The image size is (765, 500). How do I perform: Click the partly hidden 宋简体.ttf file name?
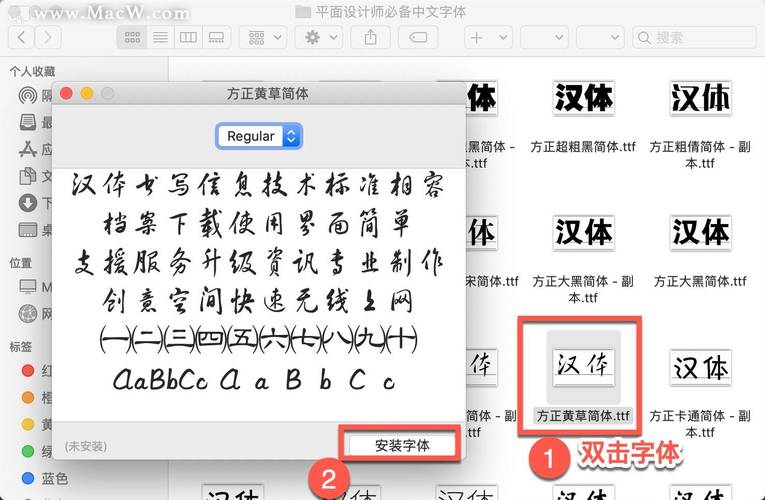[x=493, y=281]
